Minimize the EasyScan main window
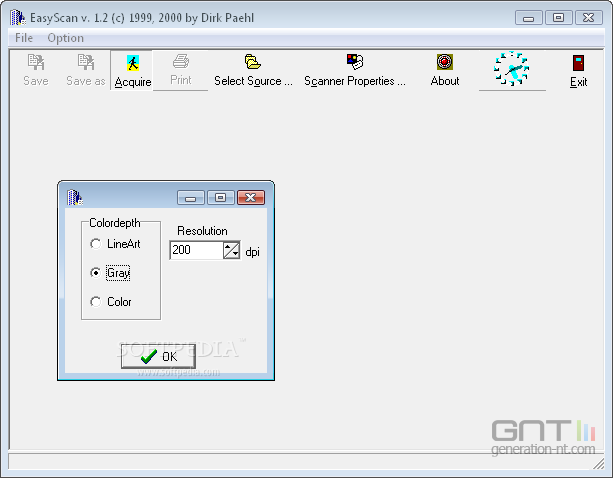The image size is (613, 478). (x=528, y=18)
